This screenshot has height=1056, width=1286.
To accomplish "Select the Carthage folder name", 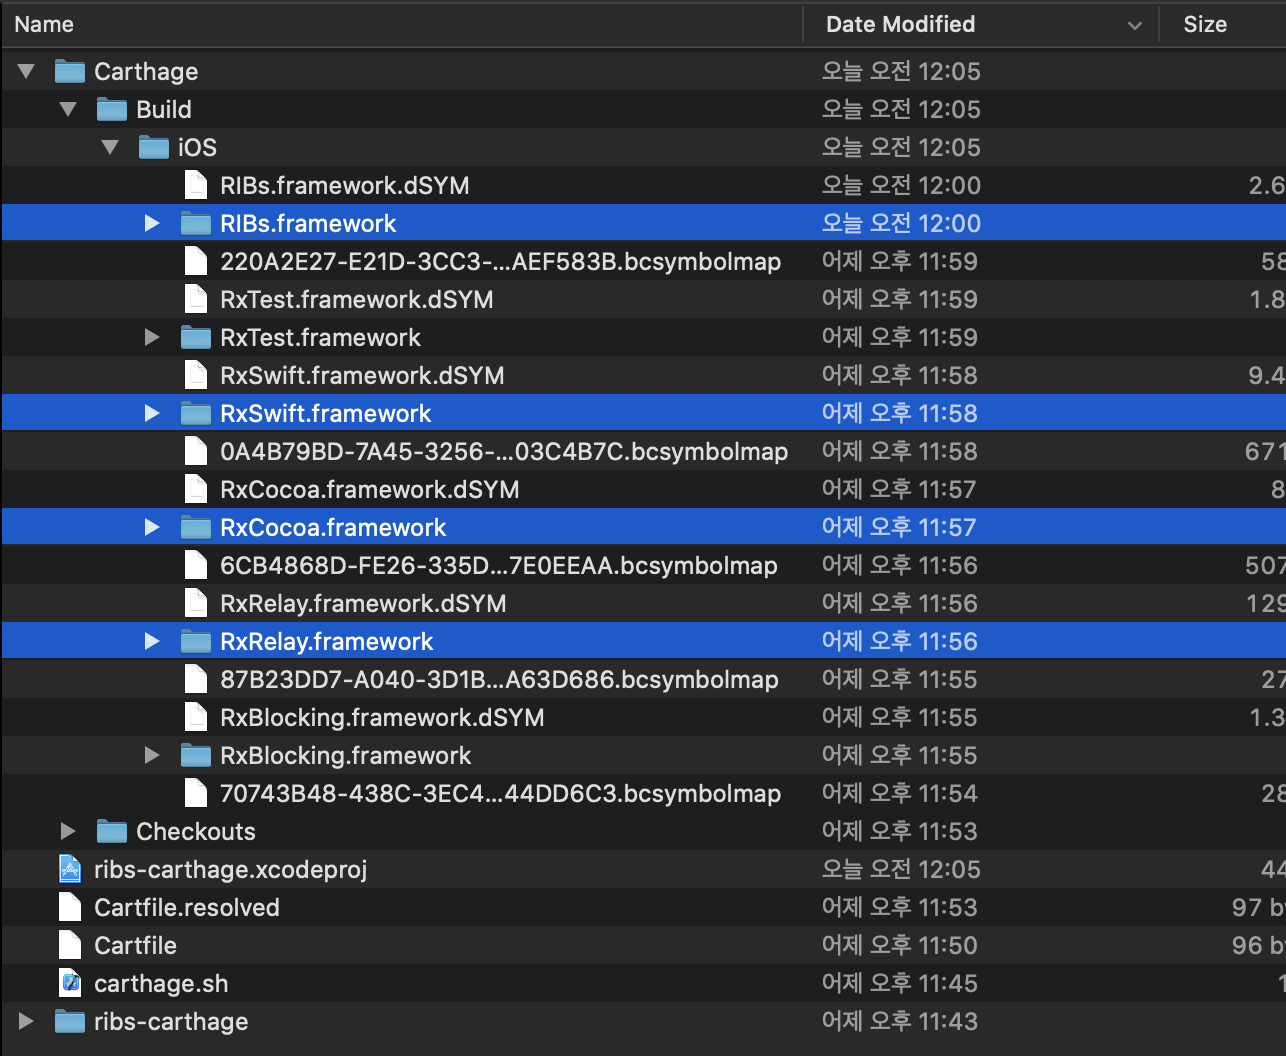I will 146,71.
